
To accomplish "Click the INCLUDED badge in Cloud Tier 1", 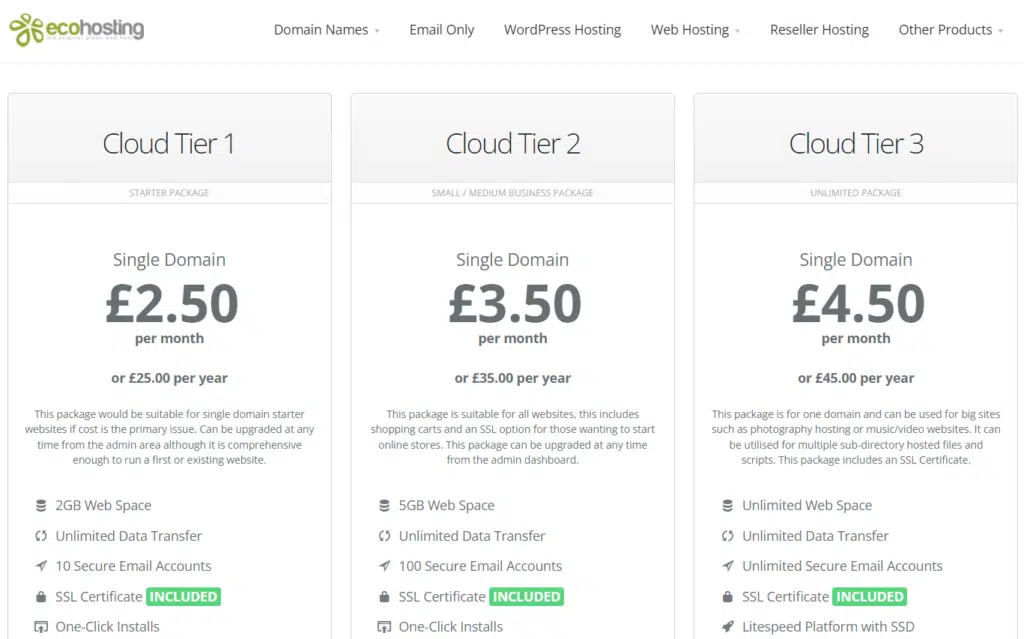I will (x=184, y=597).
